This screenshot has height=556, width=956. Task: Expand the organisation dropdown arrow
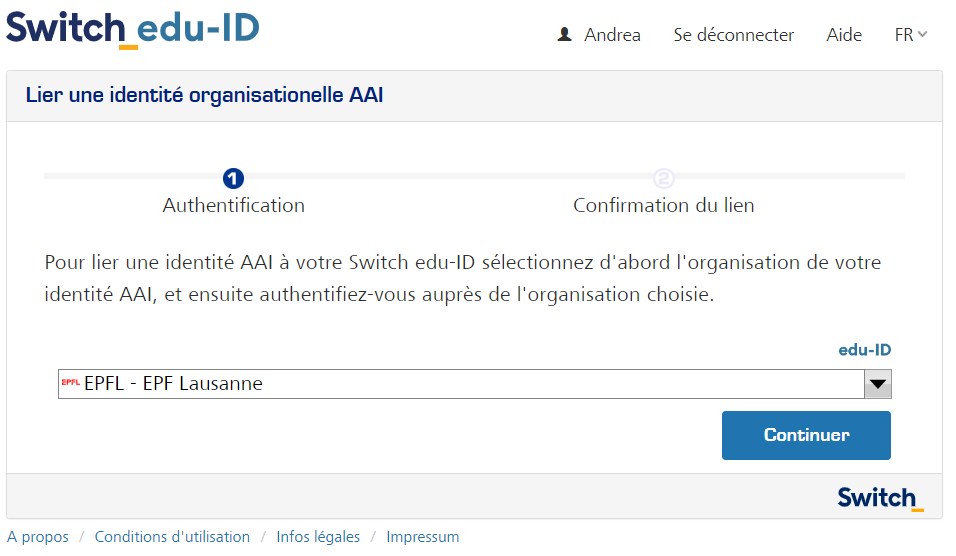[x=877, y=384]
